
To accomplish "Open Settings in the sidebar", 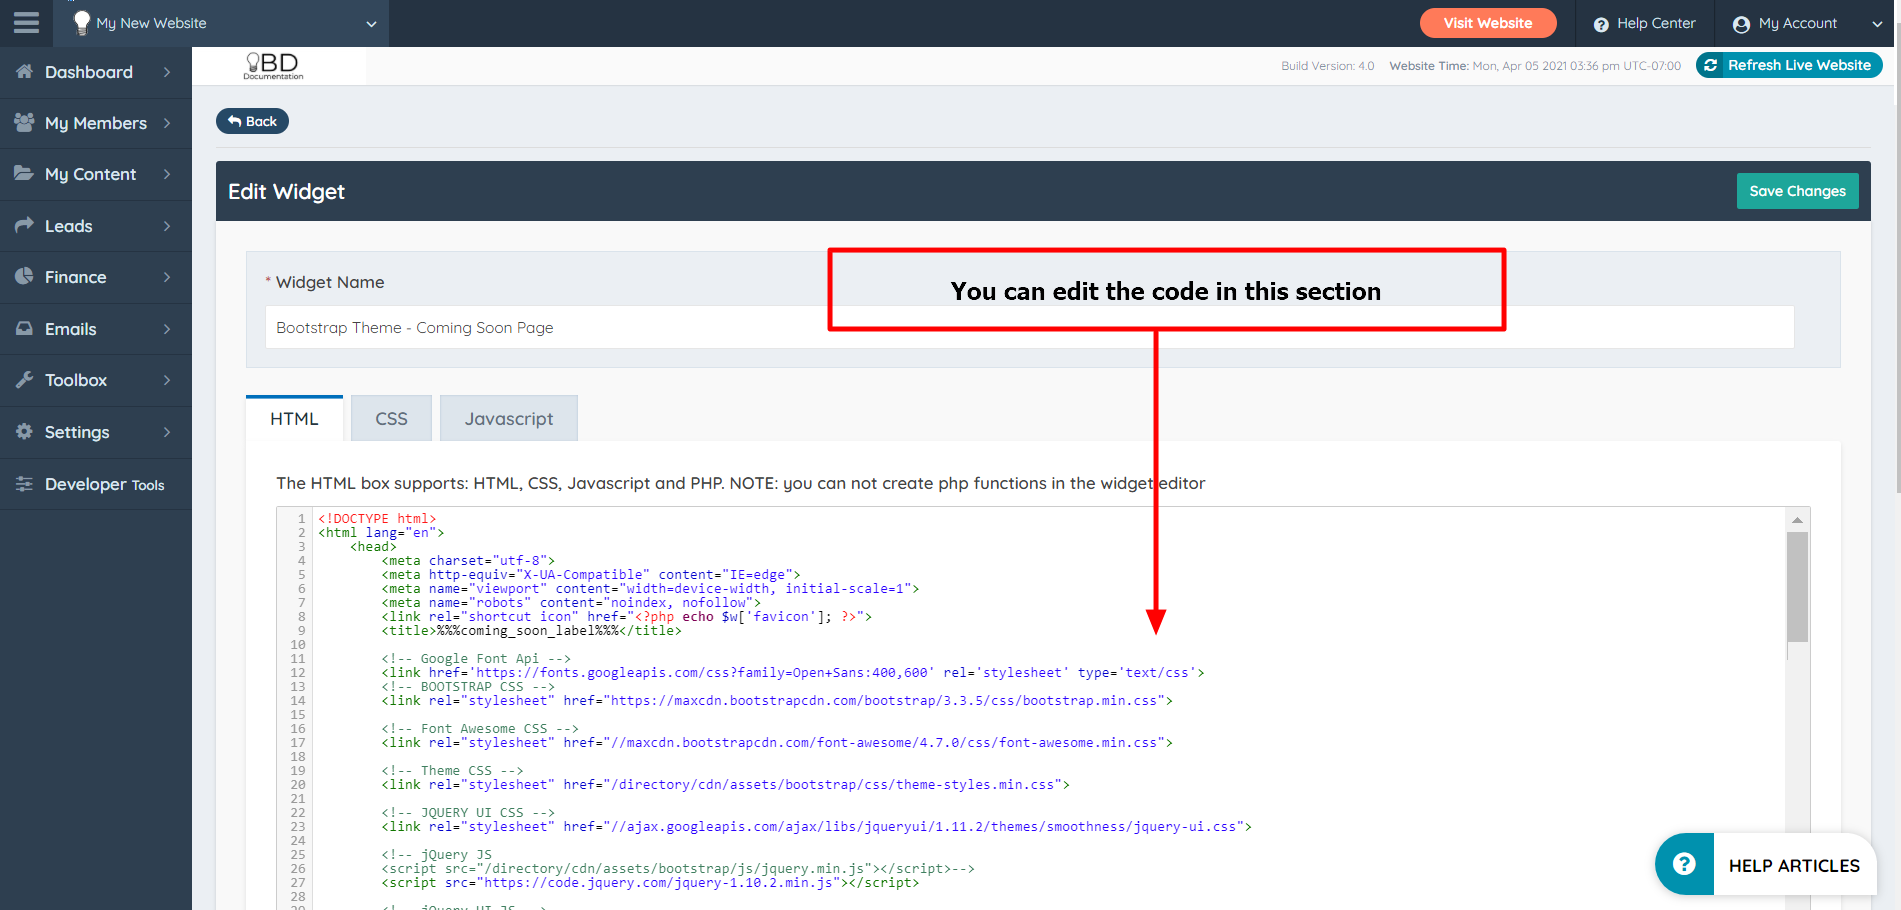I will click(96, 432).
